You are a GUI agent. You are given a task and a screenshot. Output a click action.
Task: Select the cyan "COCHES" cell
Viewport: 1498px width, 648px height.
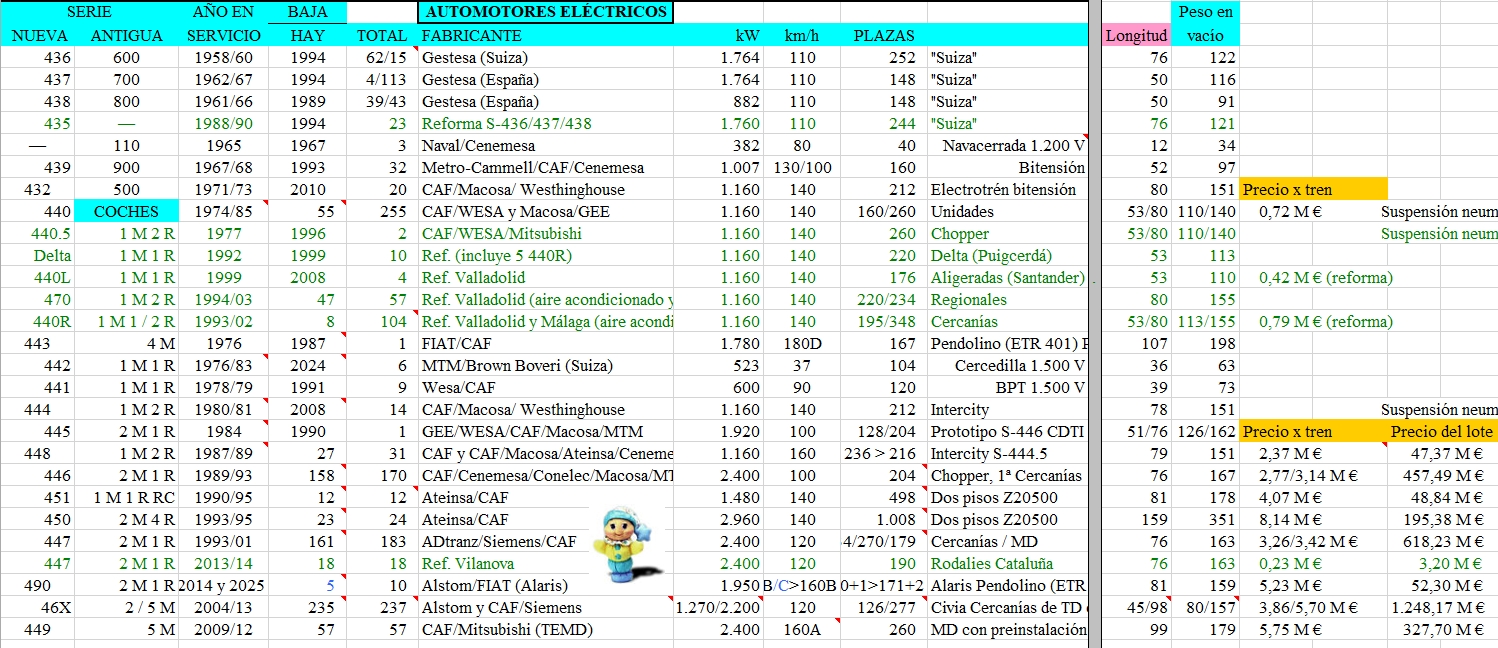(x=126, y=211)
